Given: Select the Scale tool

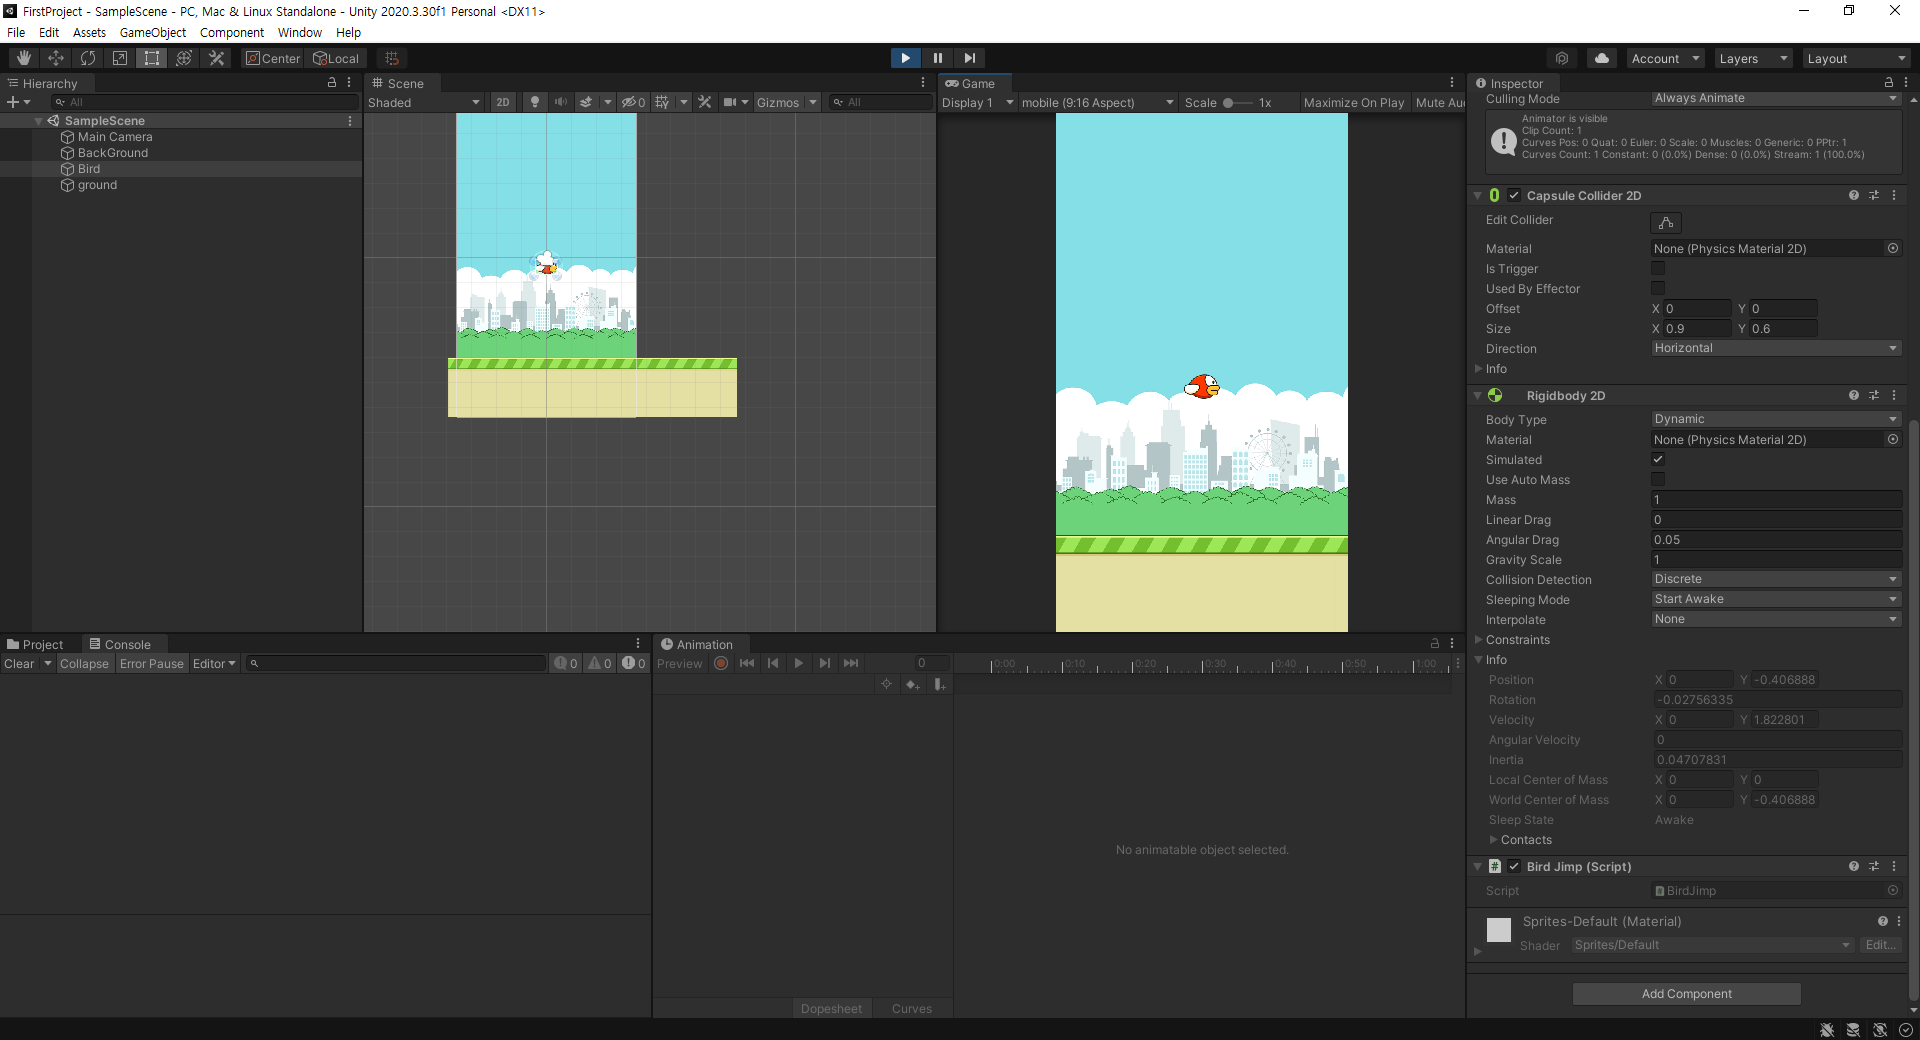Looking at the screenshot, I should click(x=120, y=58).
